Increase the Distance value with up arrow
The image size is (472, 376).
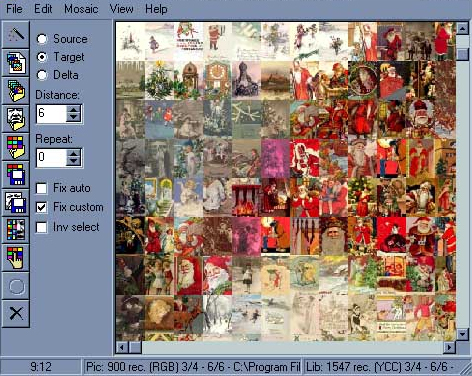pyautogui.click(x=73, y=109)
